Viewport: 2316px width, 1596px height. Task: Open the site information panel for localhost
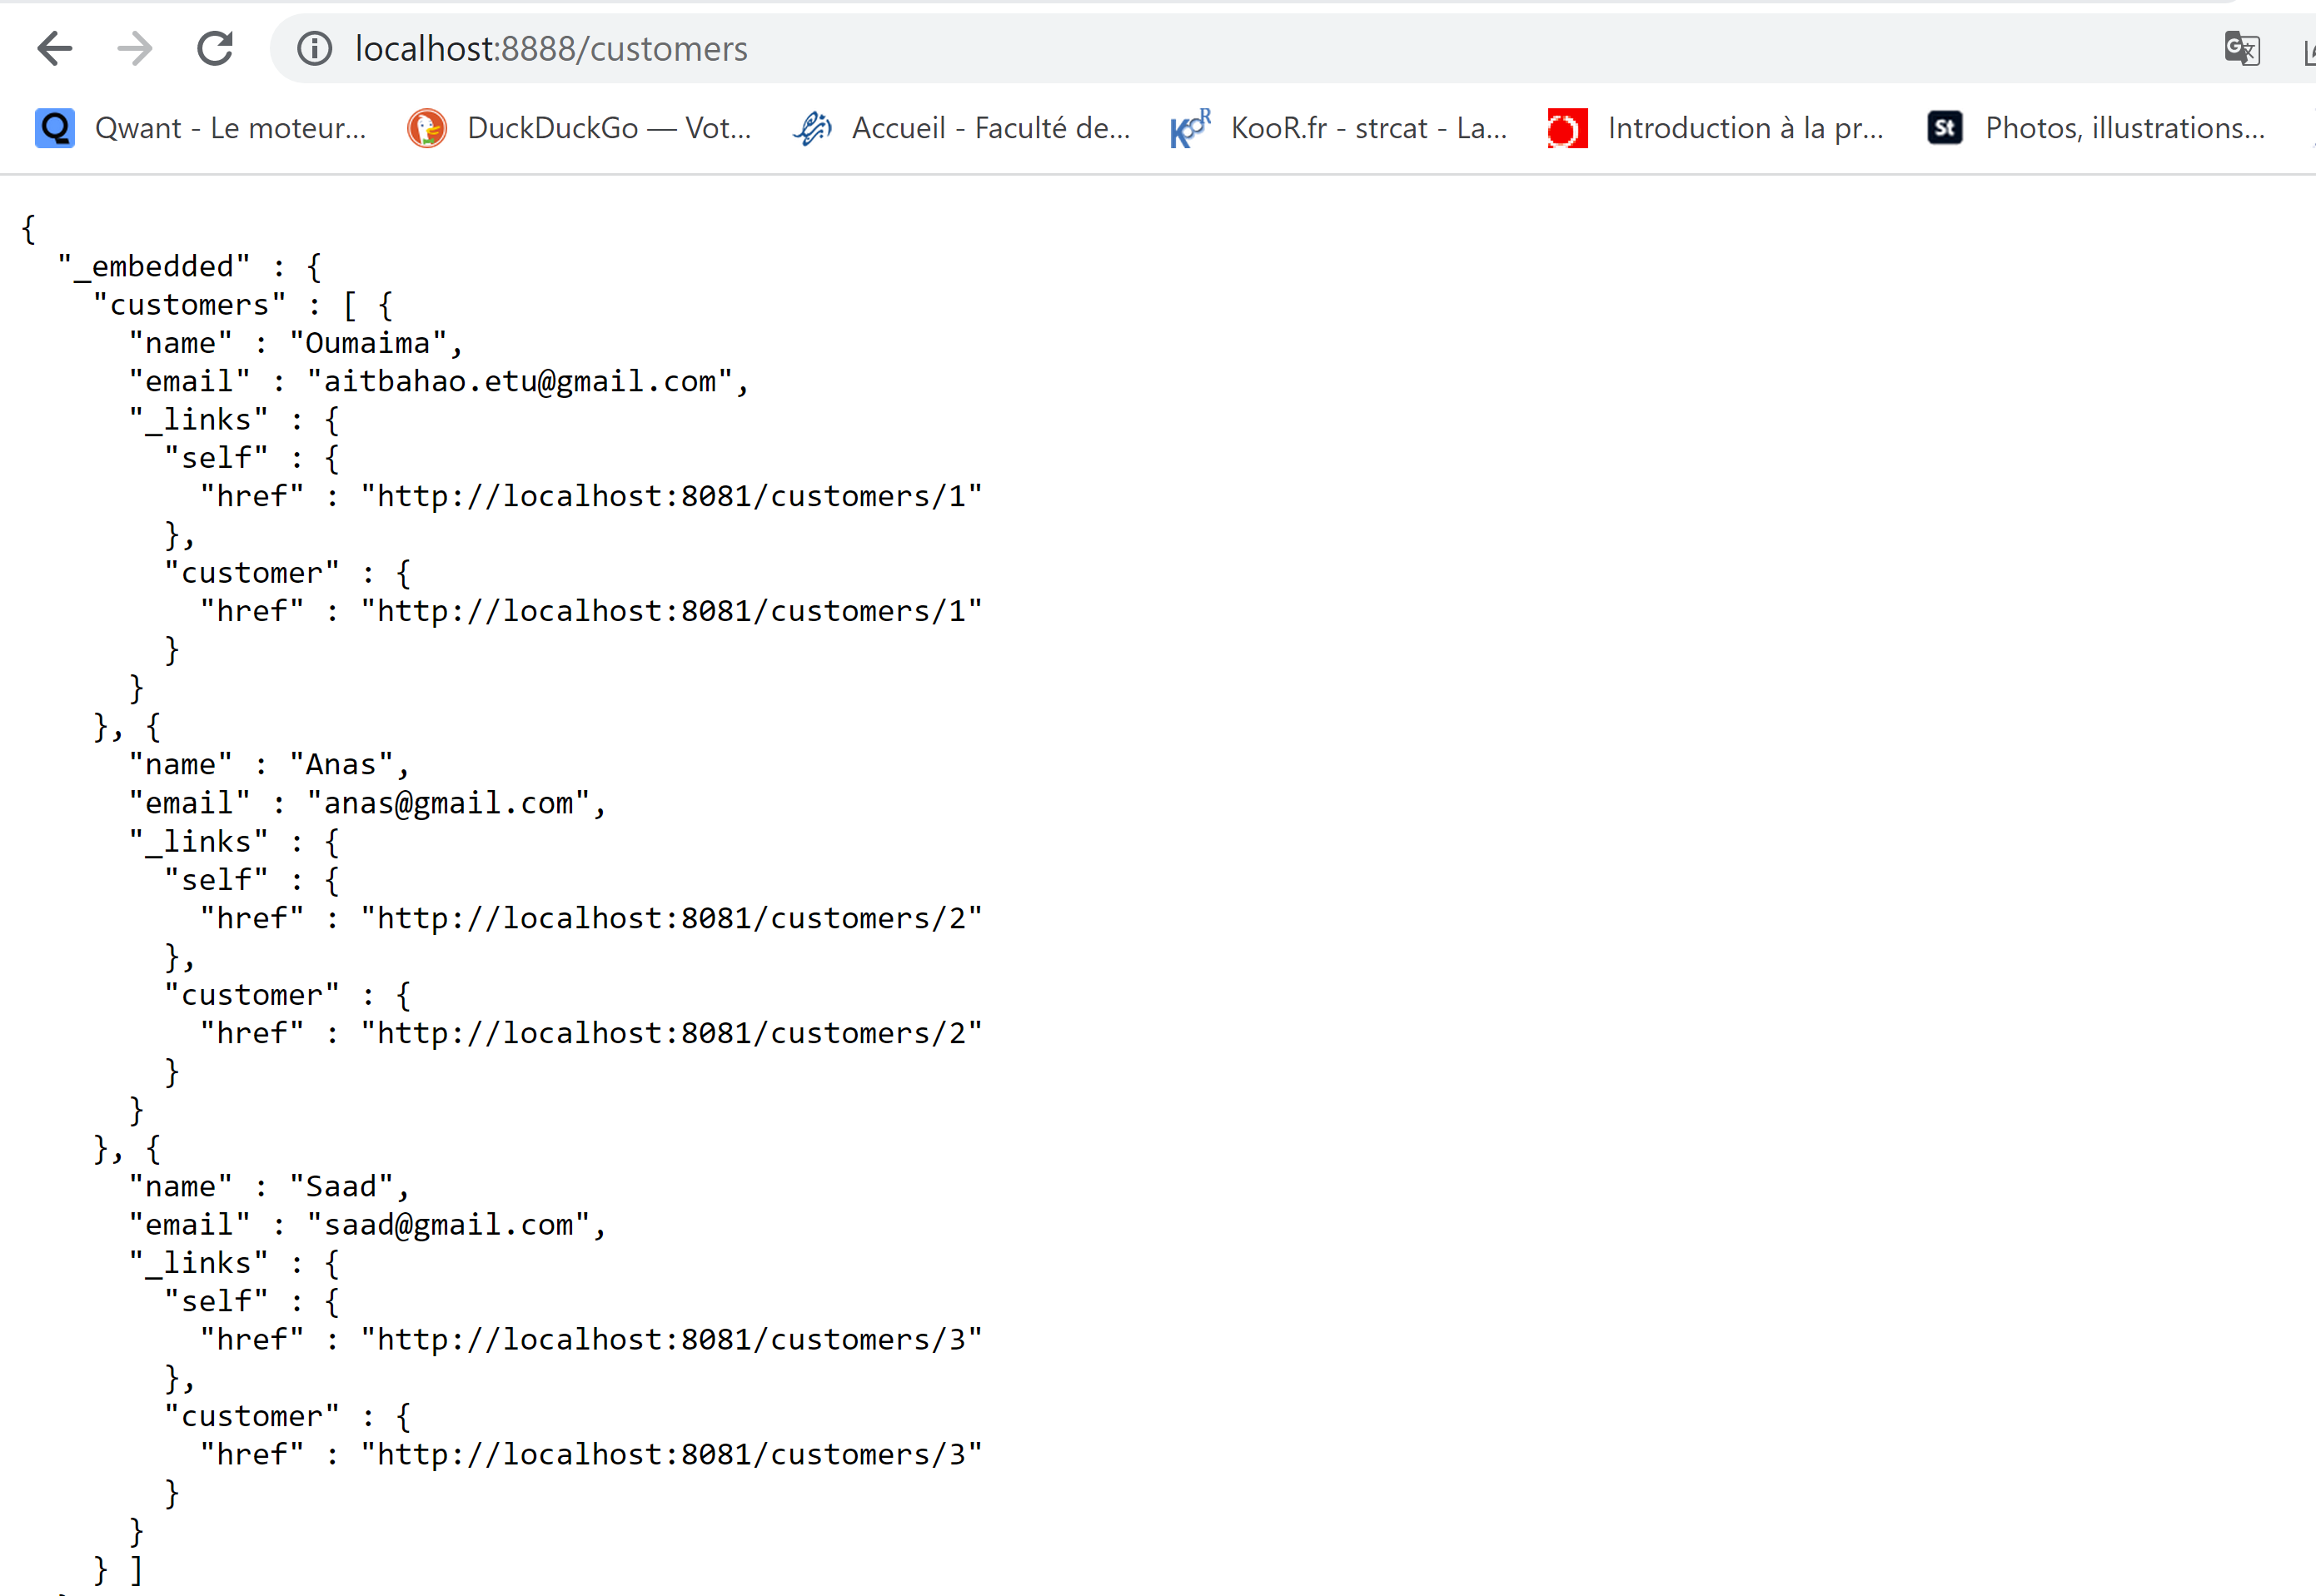pyautogui.click(x=314, y=48)
